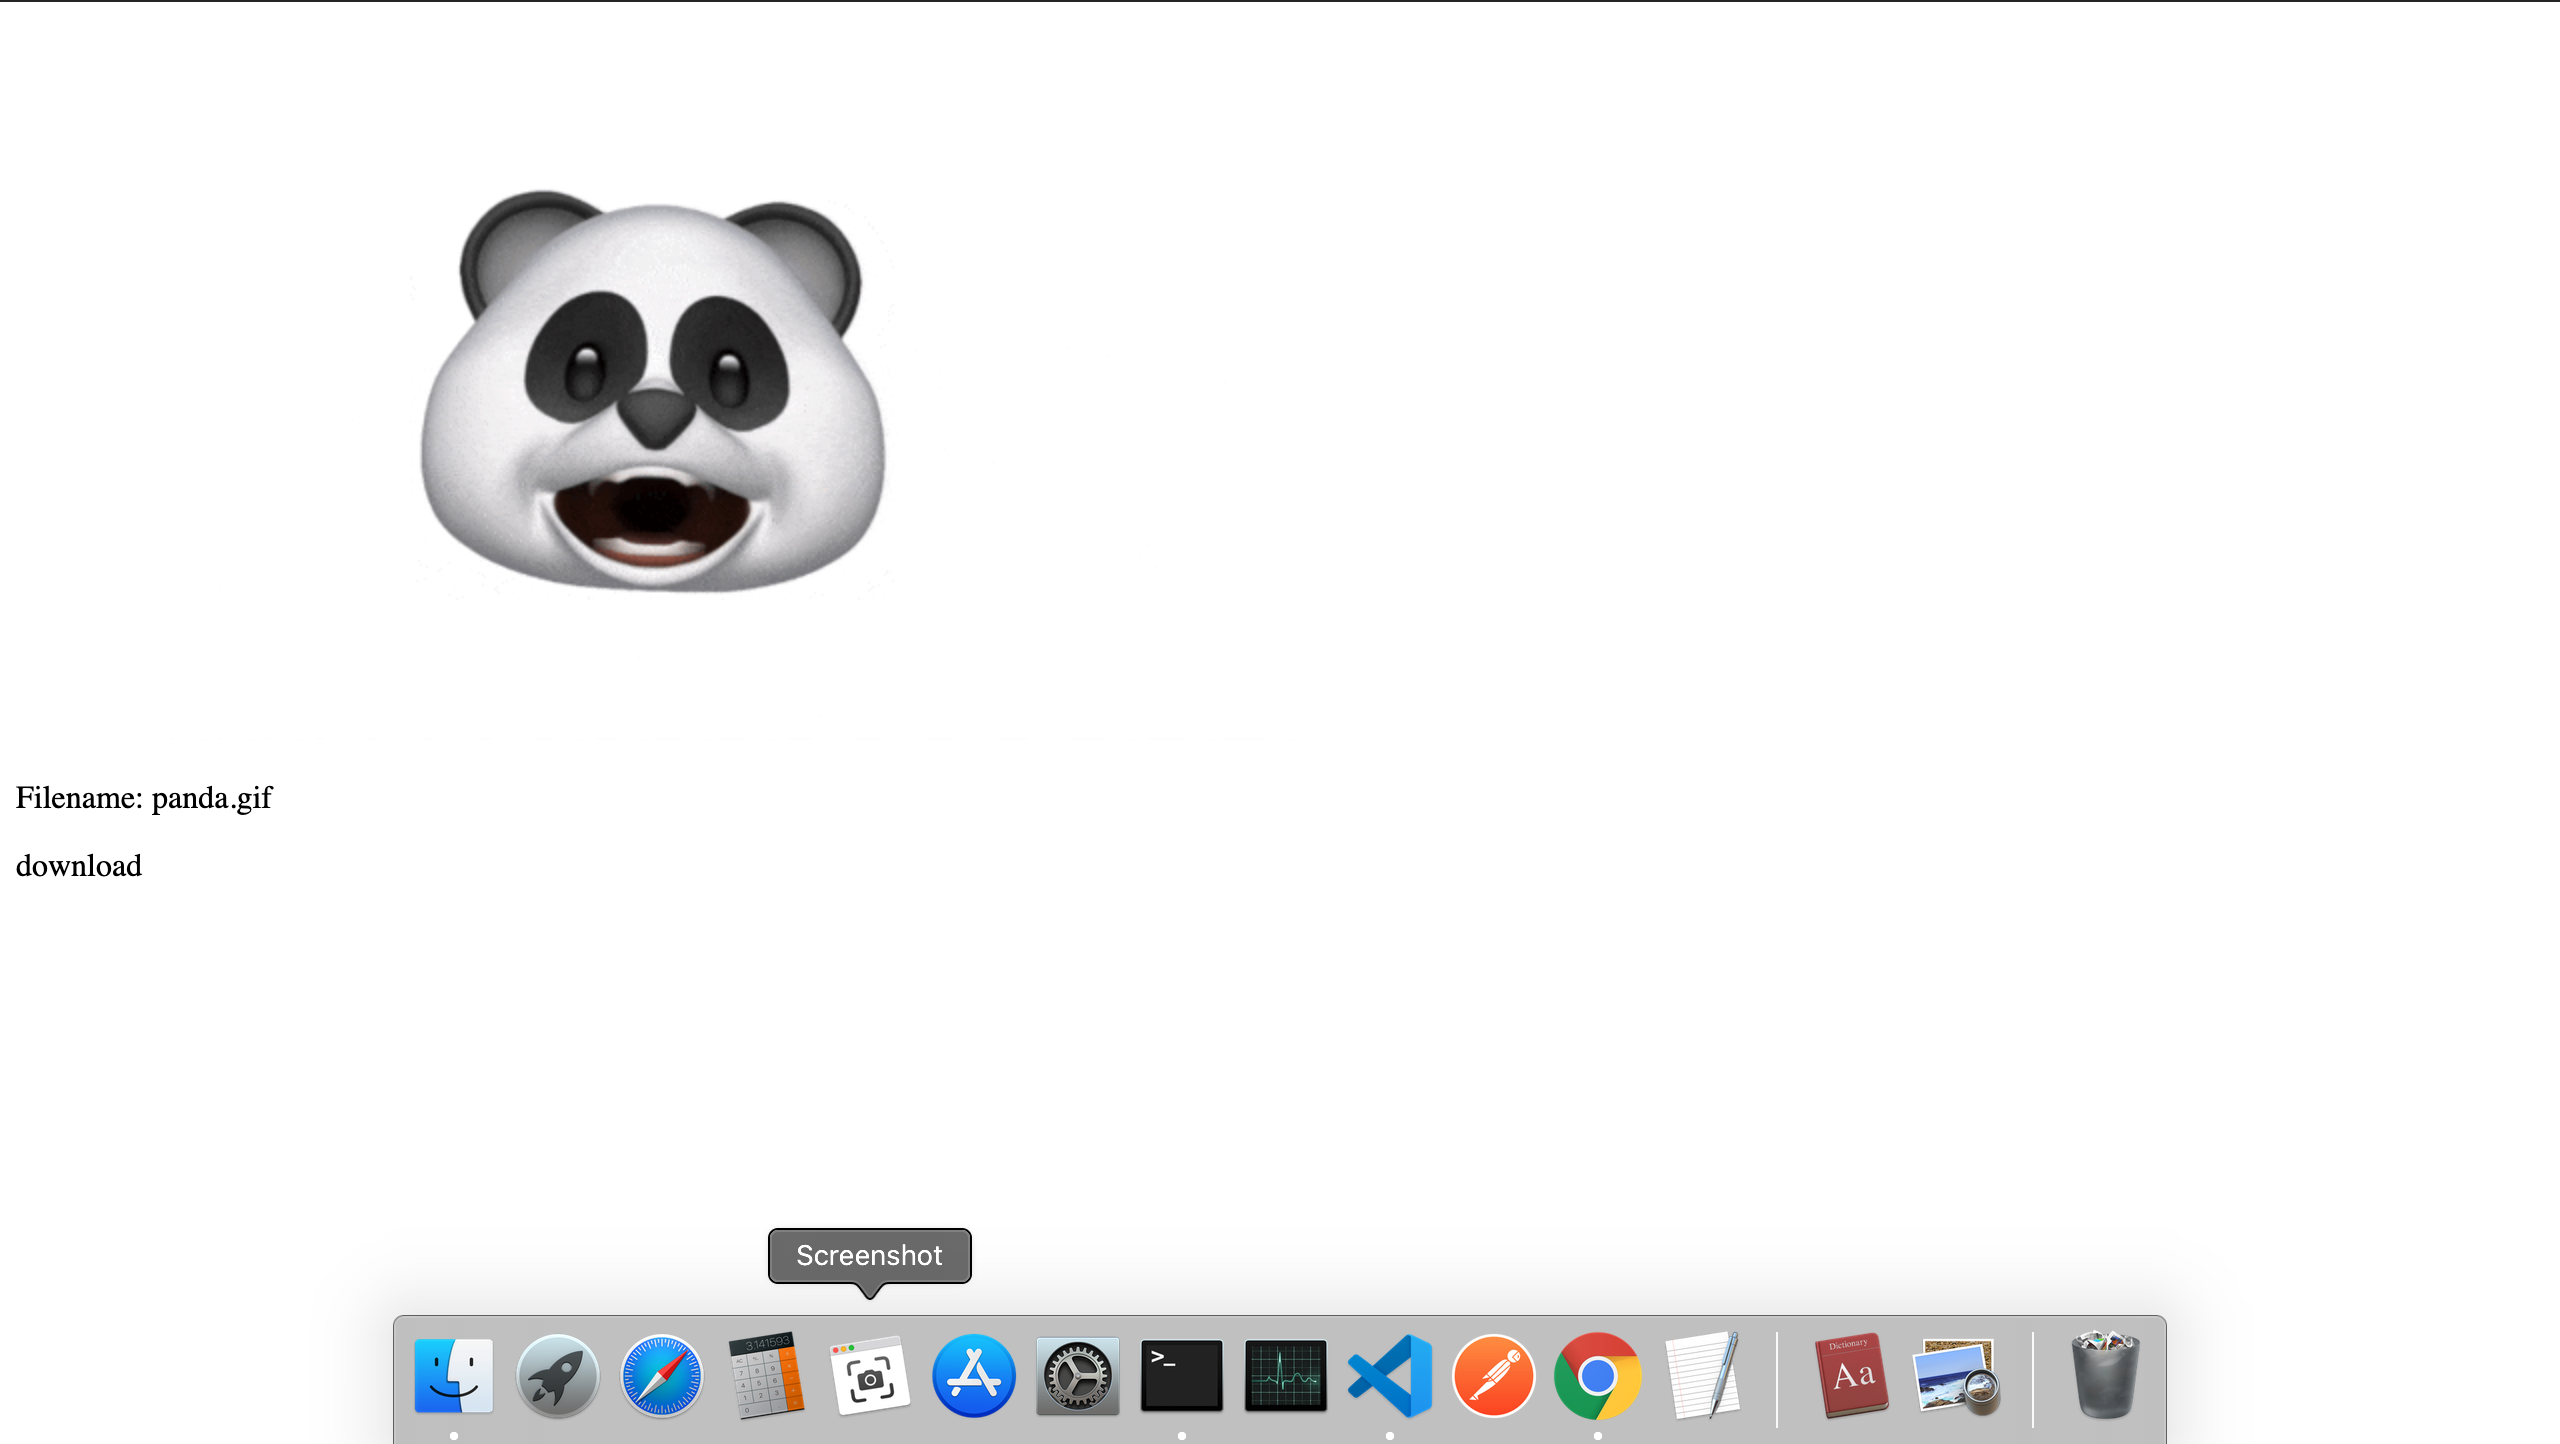Open the Trash can
Screen dimensions: 2560x1444
[2104, 1376]
